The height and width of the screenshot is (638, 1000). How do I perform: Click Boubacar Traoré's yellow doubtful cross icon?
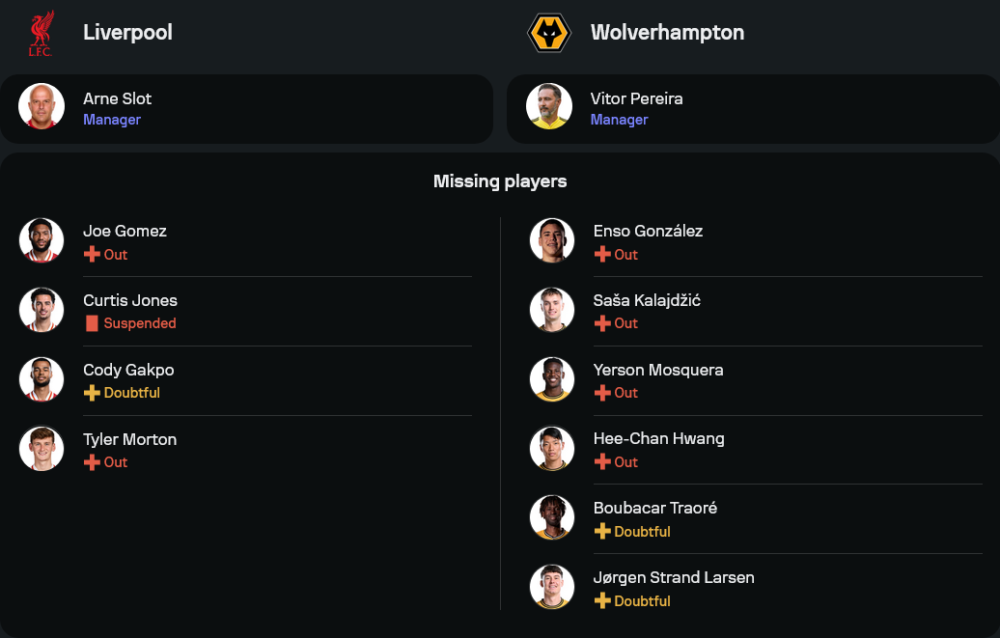[602, 532]
